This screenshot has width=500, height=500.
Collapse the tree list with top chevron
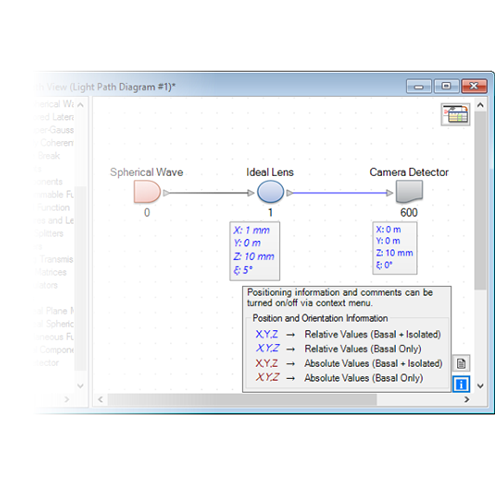coord(80,105)
